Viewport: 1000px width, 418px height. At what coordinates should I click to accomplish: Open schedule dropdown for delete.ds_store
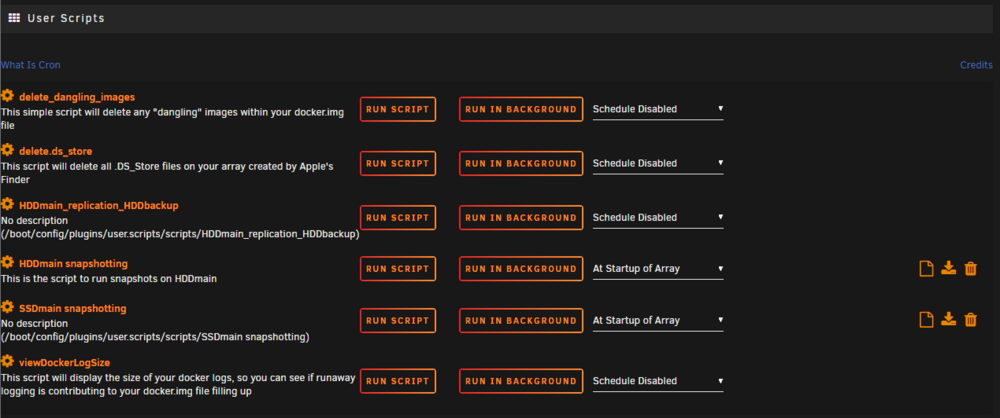(x=658, y=163)
